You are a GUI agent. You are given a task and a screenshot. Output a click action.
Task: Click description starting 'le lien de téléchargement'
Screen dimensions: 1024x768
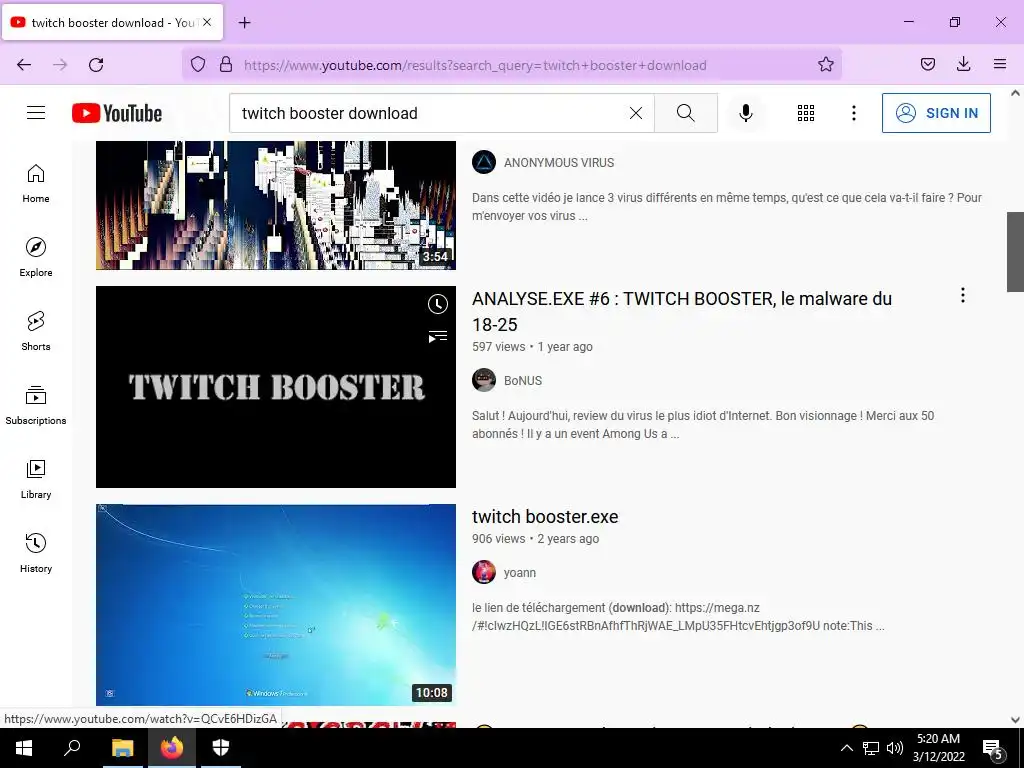[x=678, y=616]
